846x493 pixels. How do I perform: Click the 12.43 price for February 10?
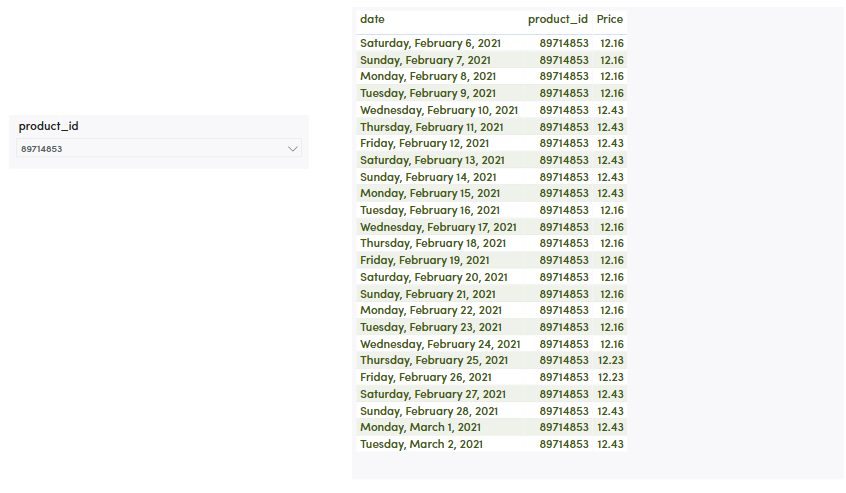610,110
